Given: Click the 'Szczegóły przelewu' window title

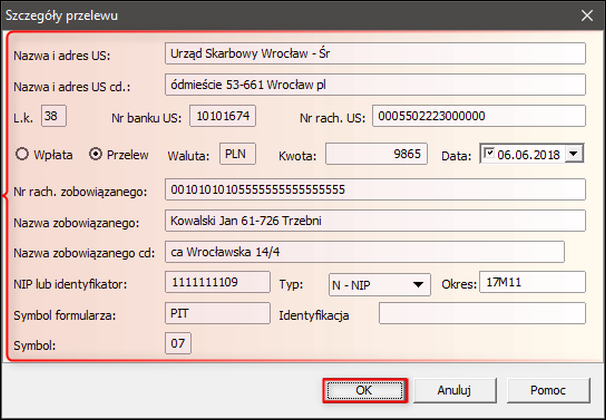Looking at the screenshot, I should coord(61,16).
